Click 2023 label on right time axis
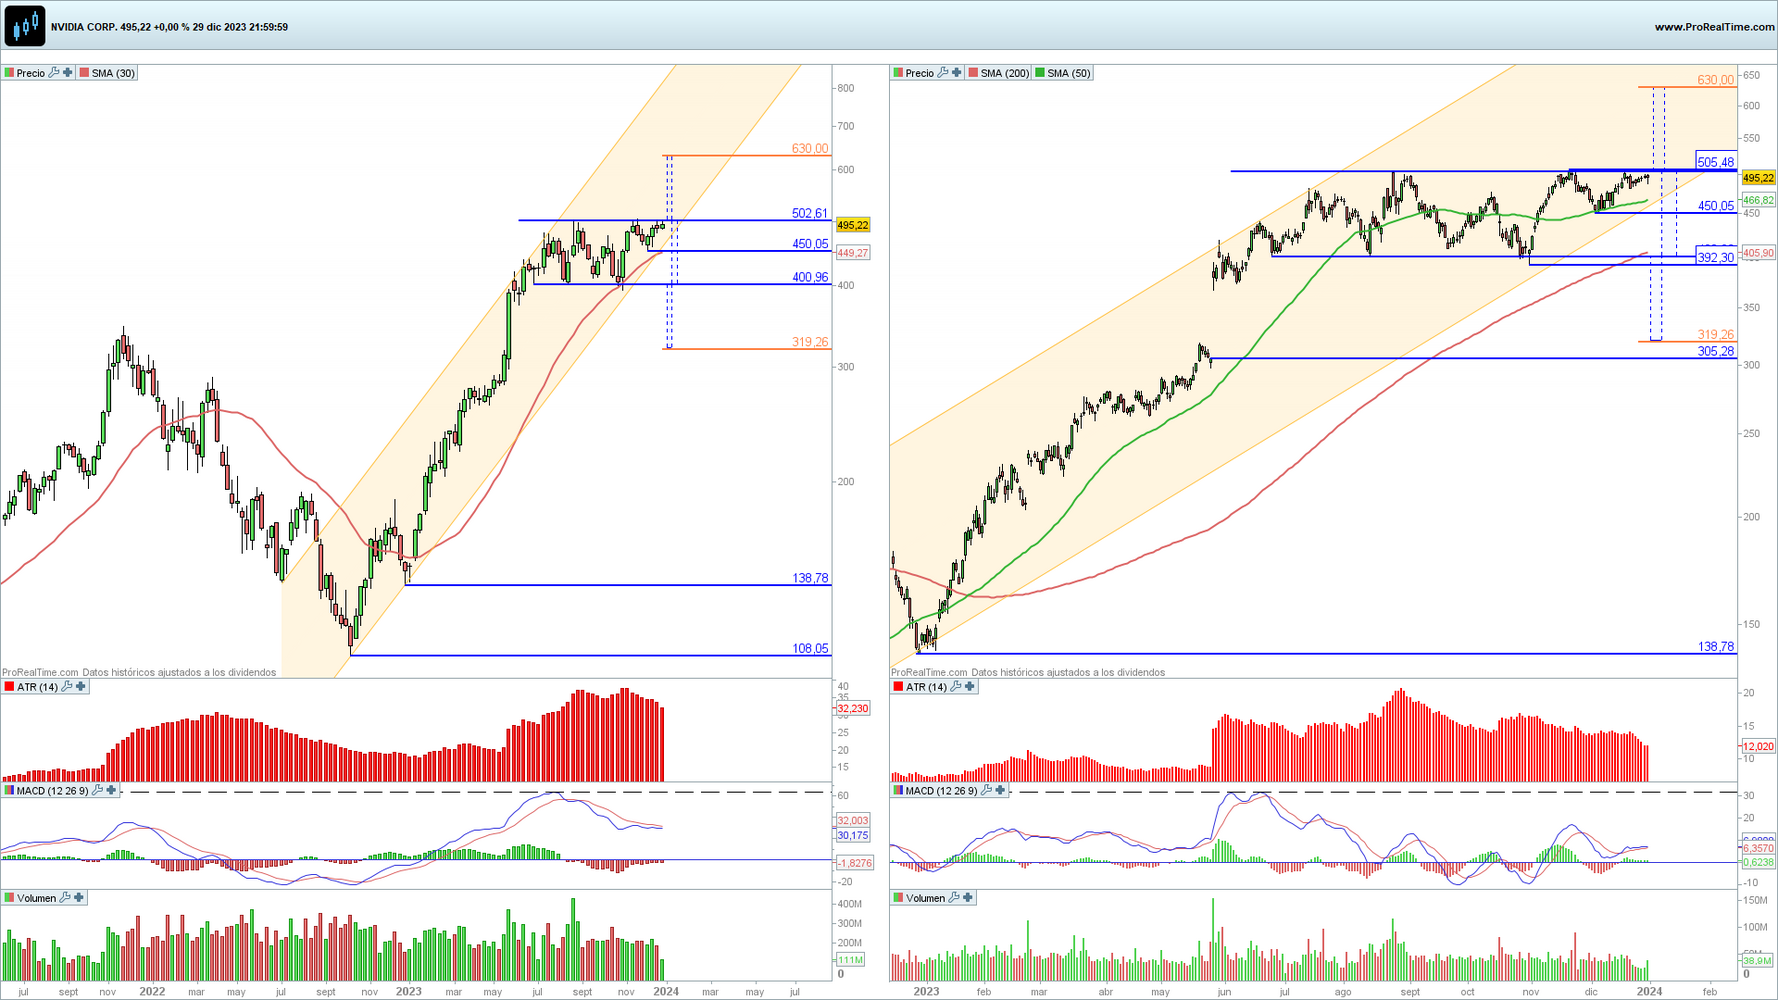Screen dimensions: 1778x1000 click(x=926, y=992)
